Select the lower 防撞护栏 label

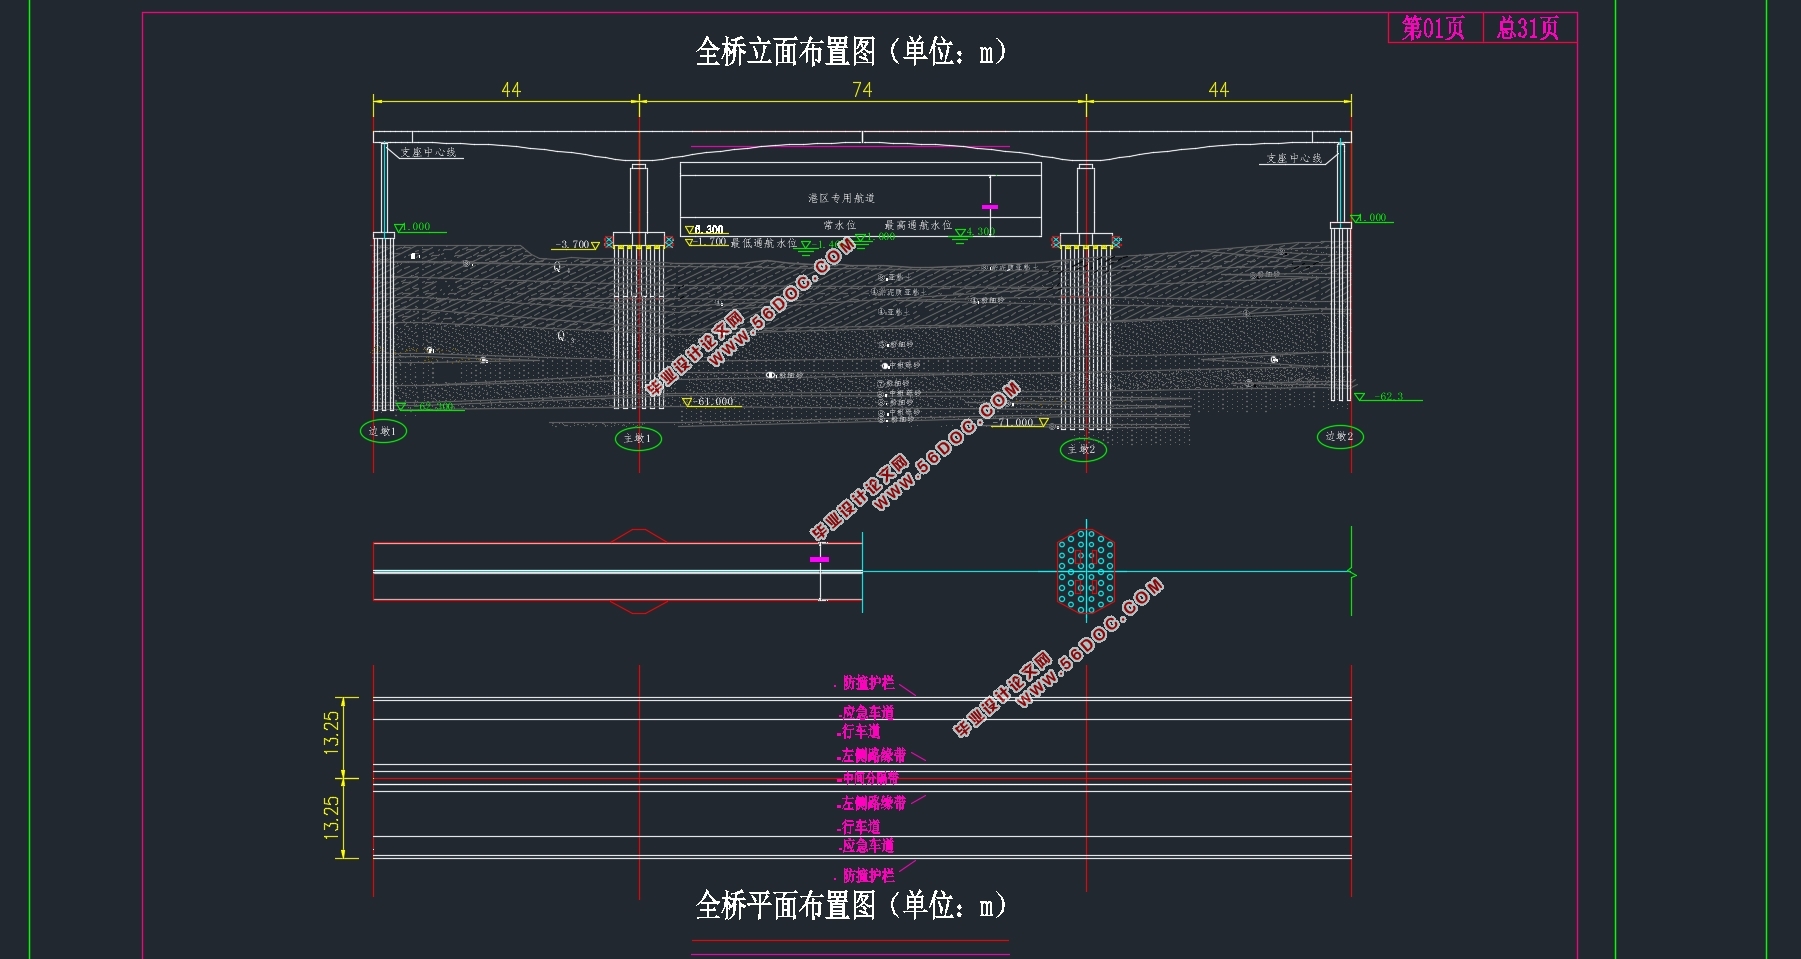[868, 875]
